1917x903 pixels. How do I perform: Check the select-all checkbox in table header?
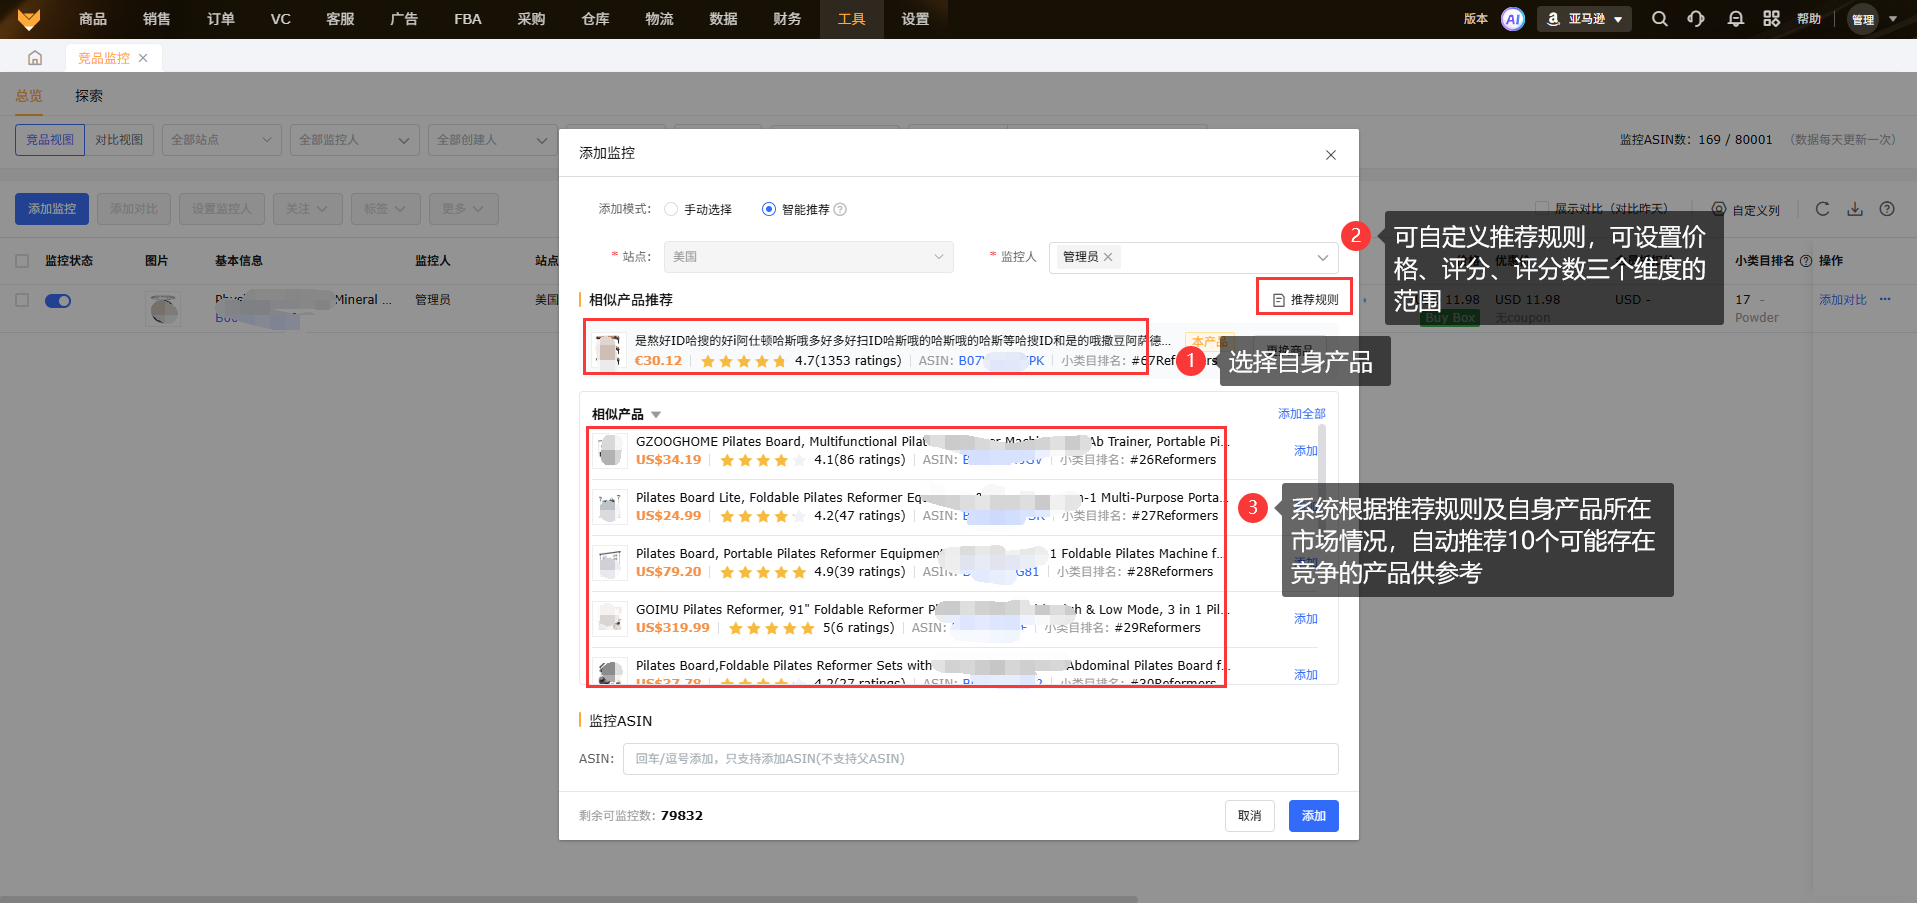tap(22, 261)
